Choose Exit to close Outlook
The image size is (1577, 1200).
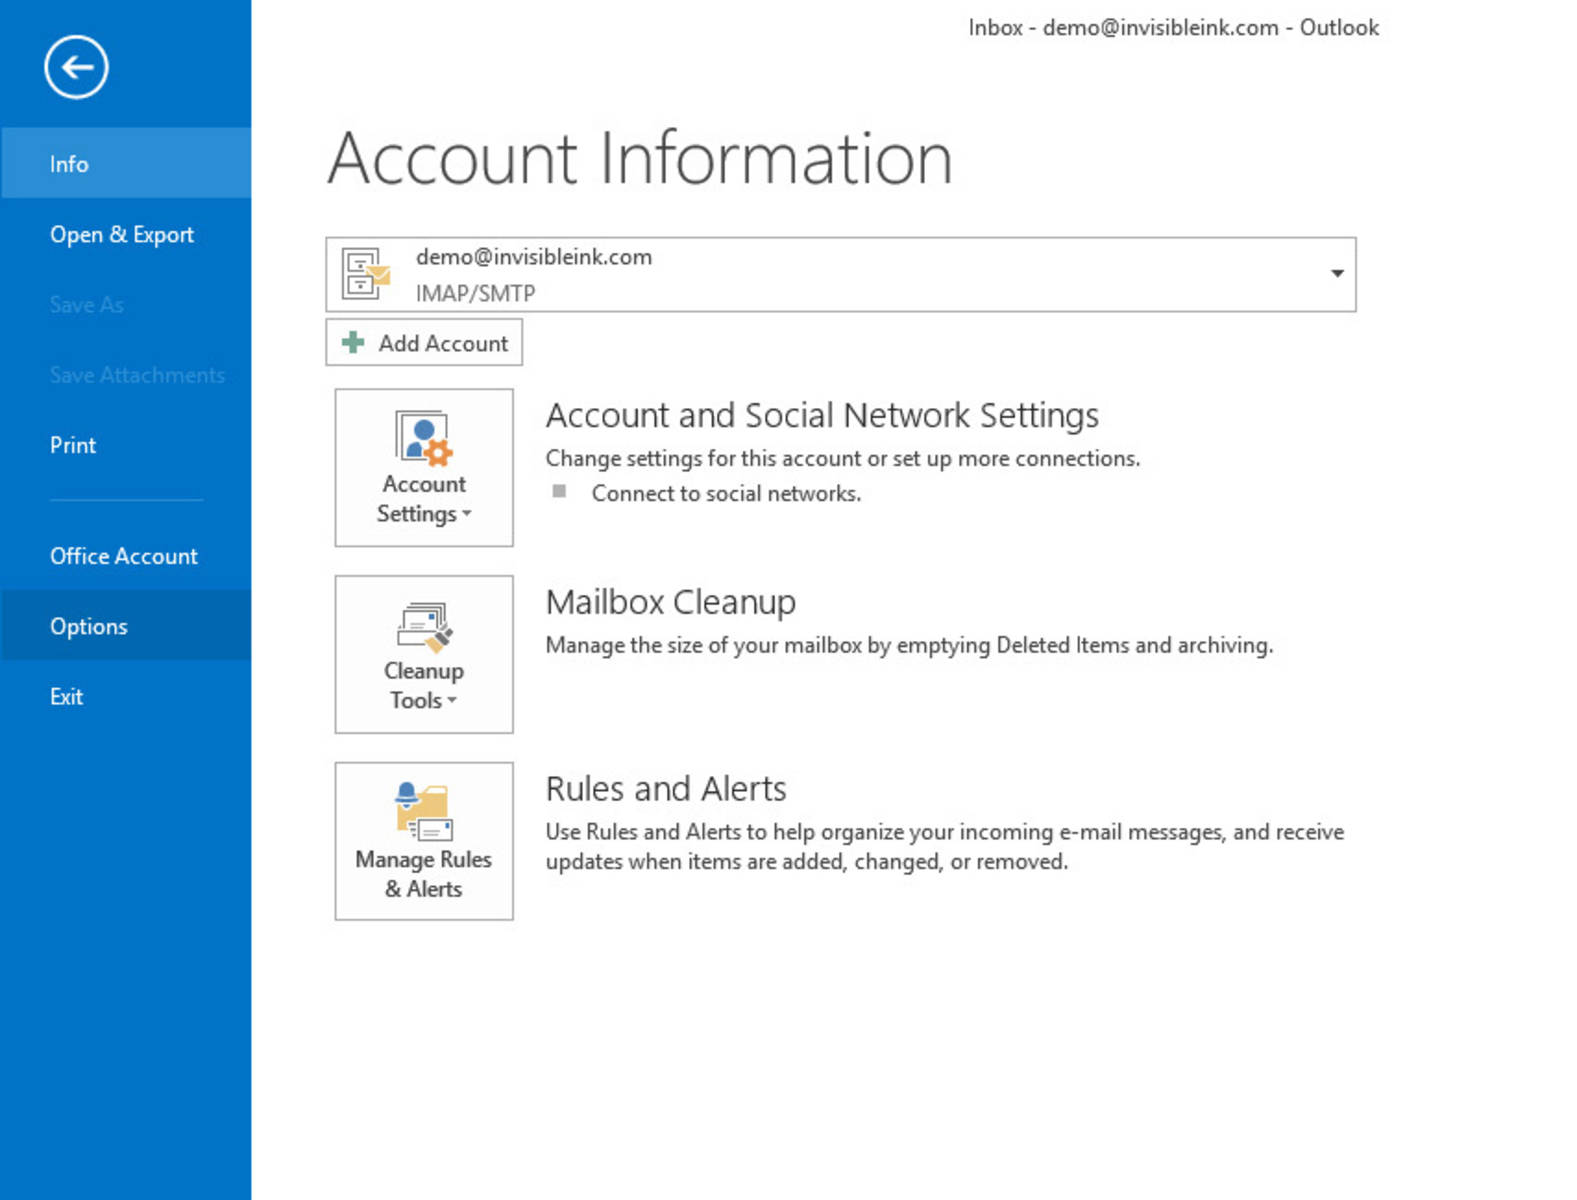(x=126, y=697)
